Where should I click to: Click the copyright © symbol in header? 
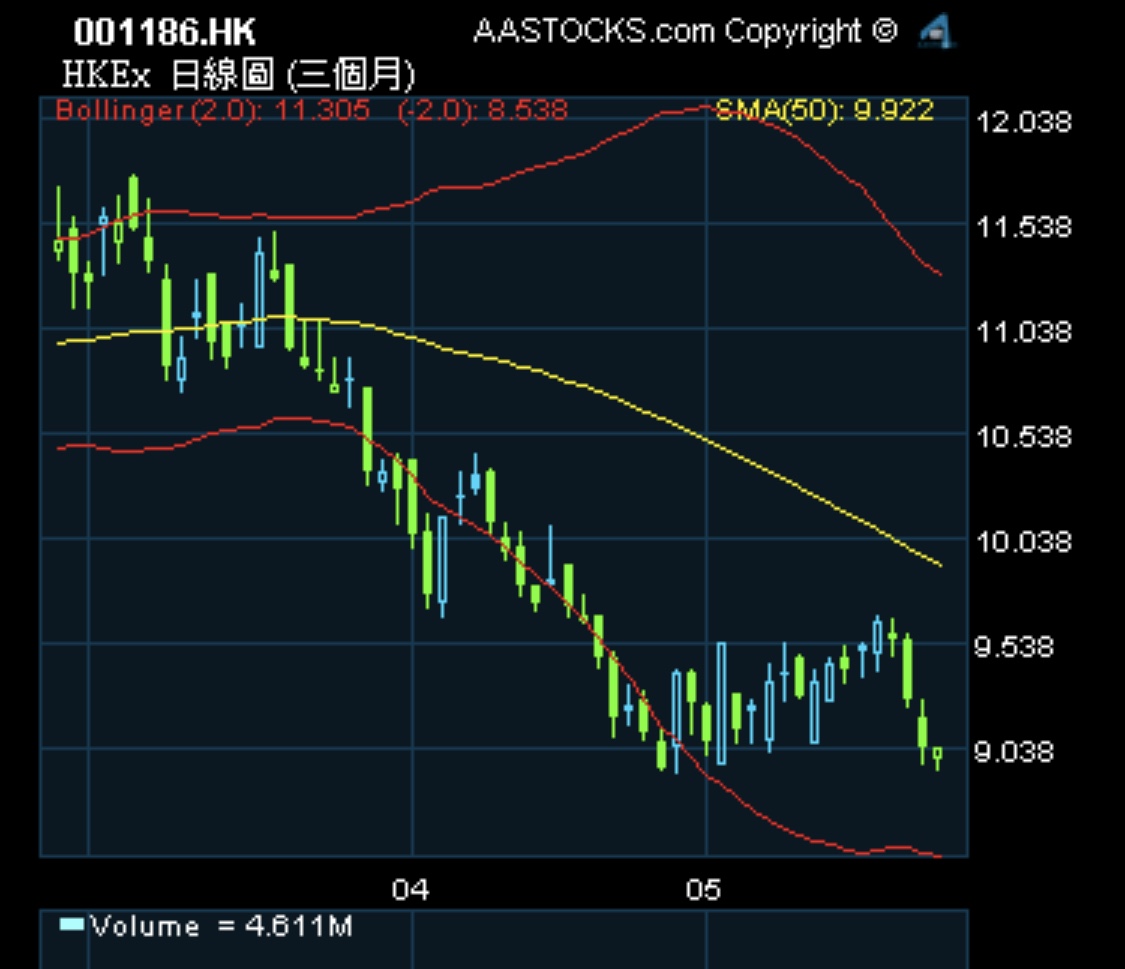click(x=884, y=31)
